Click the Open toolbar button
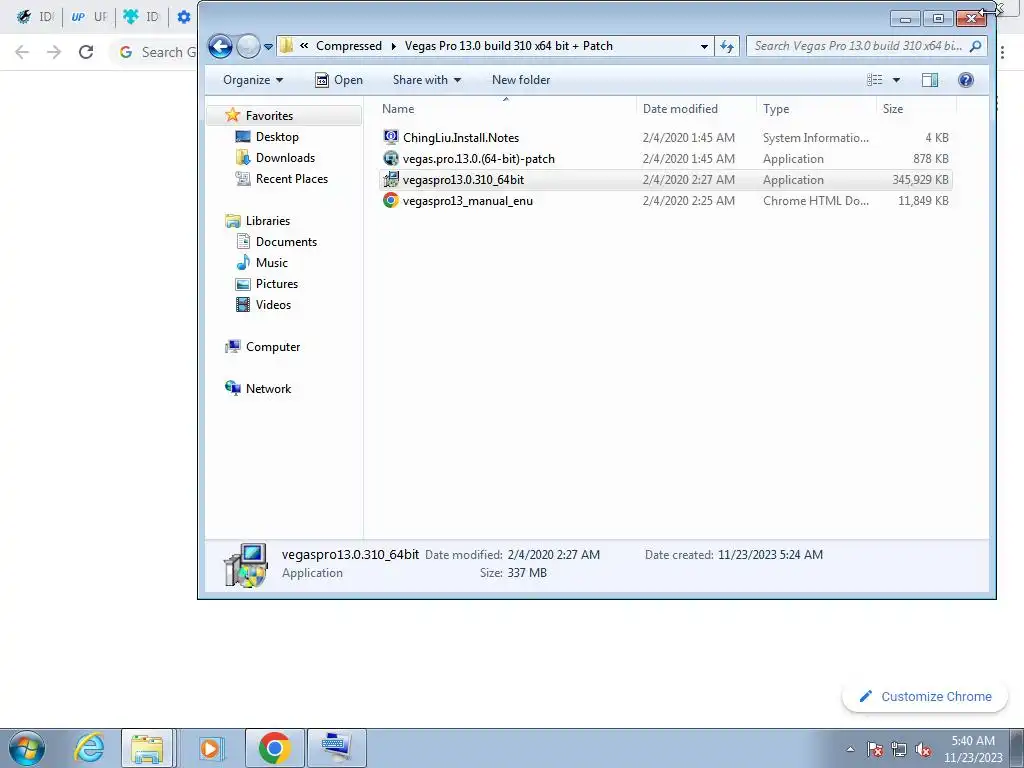 pos(339,80)
